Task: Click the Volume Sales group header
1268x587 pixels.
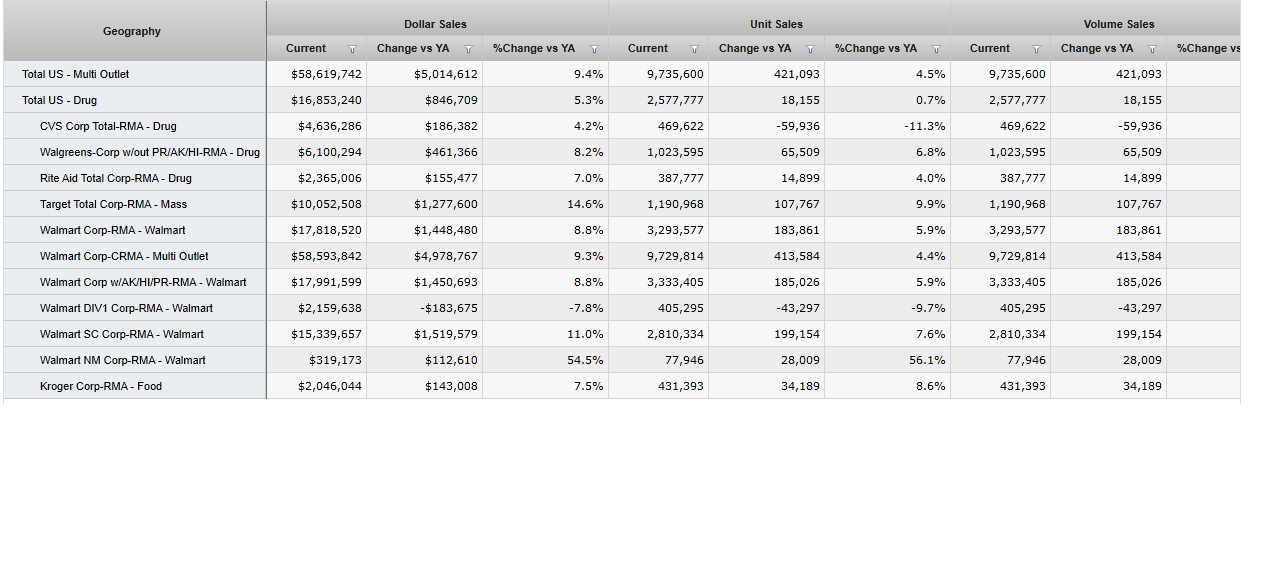Action: (1118, 24)
